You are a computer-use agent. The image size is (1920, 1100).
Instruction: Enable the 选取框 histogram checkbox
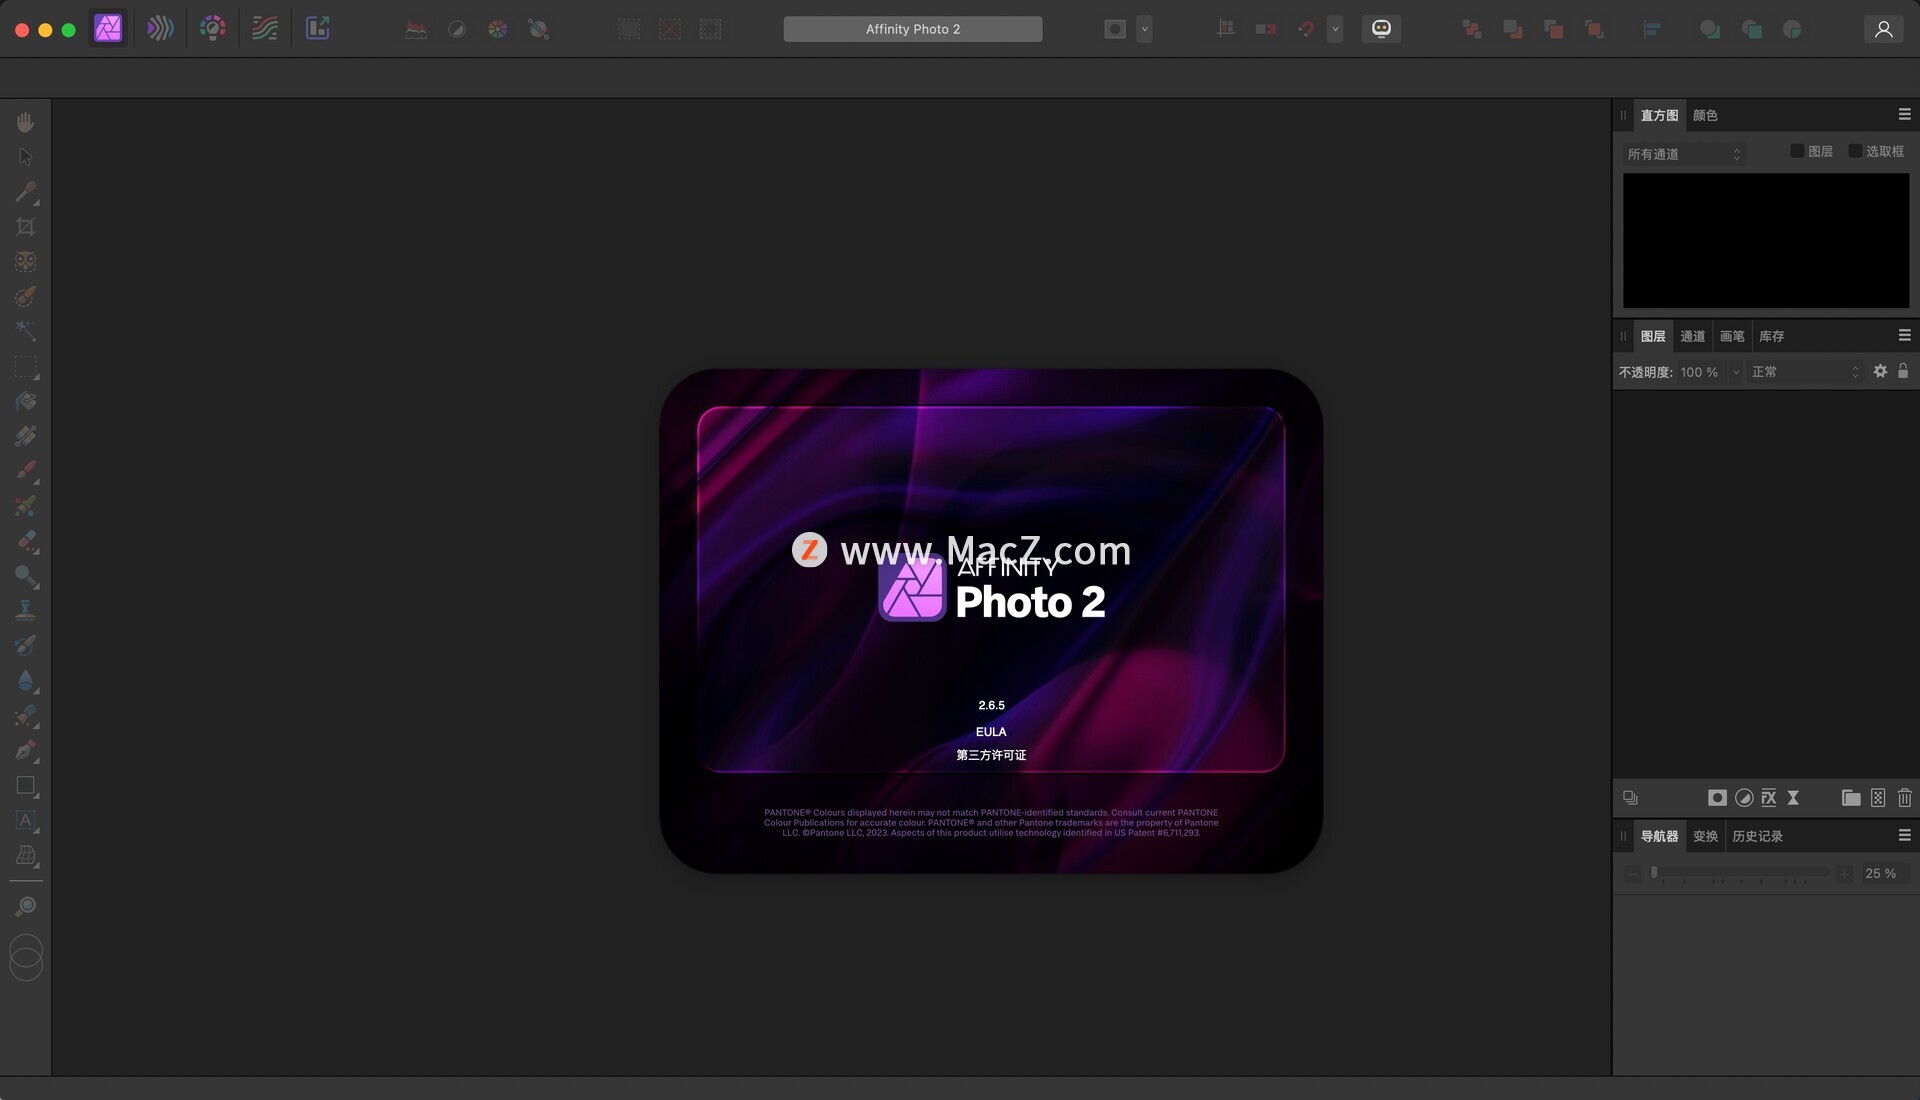tap(1855, 151)
